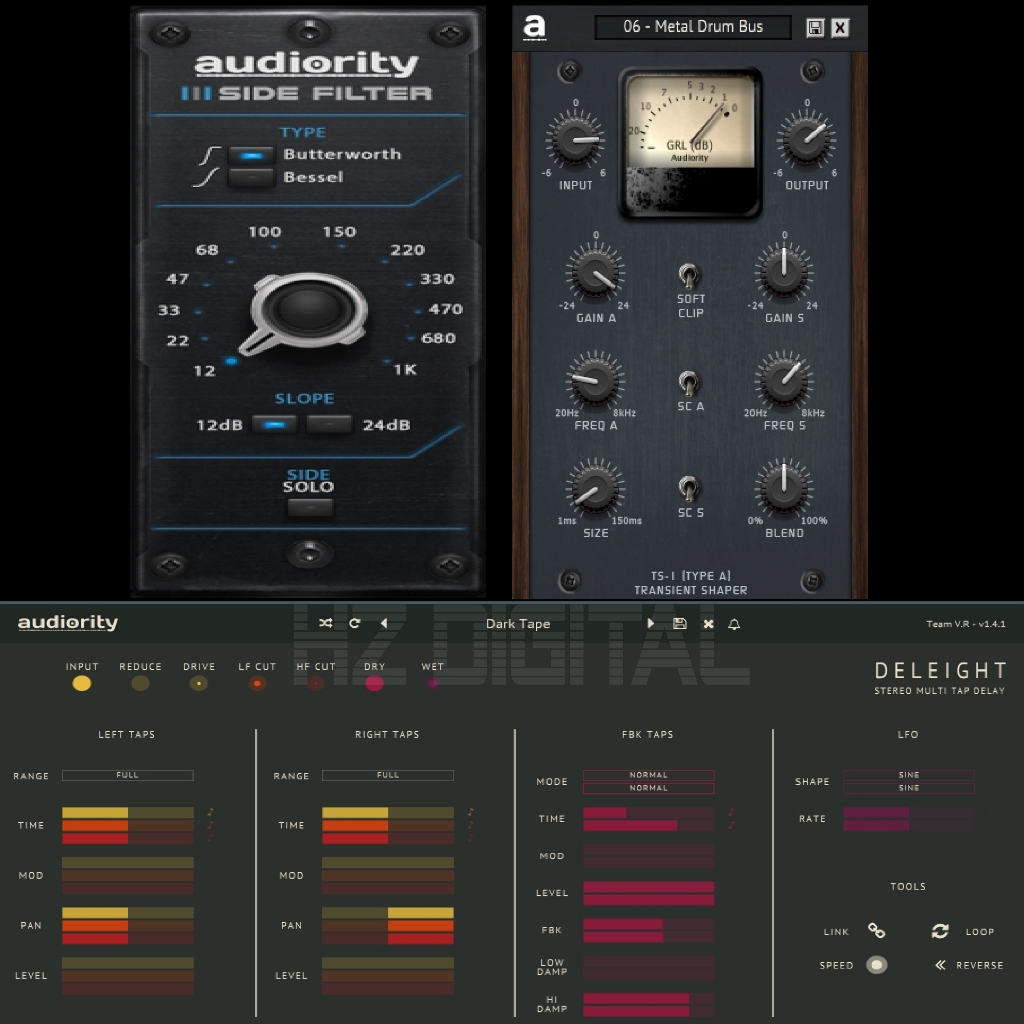Go to next preset after Dark Tape
The height and width of the screenshot is (1024, 1024).
651,623
